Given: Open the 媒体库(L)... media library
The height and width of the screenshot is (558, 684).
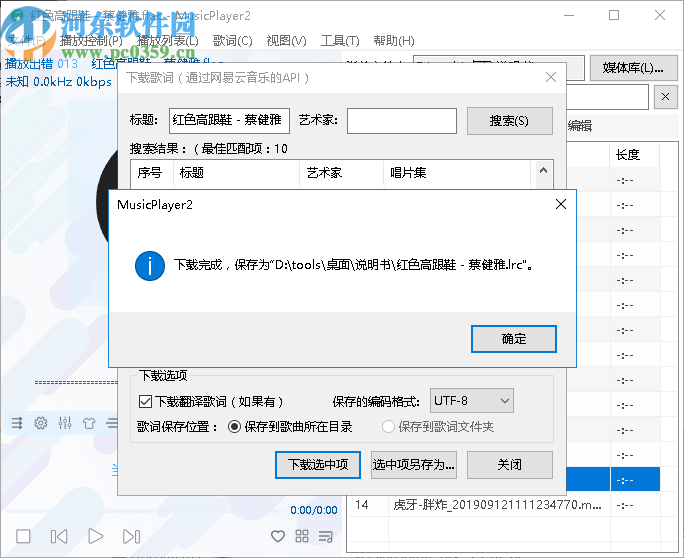Looking at the screenshot, I should click(x=633, y=68).
